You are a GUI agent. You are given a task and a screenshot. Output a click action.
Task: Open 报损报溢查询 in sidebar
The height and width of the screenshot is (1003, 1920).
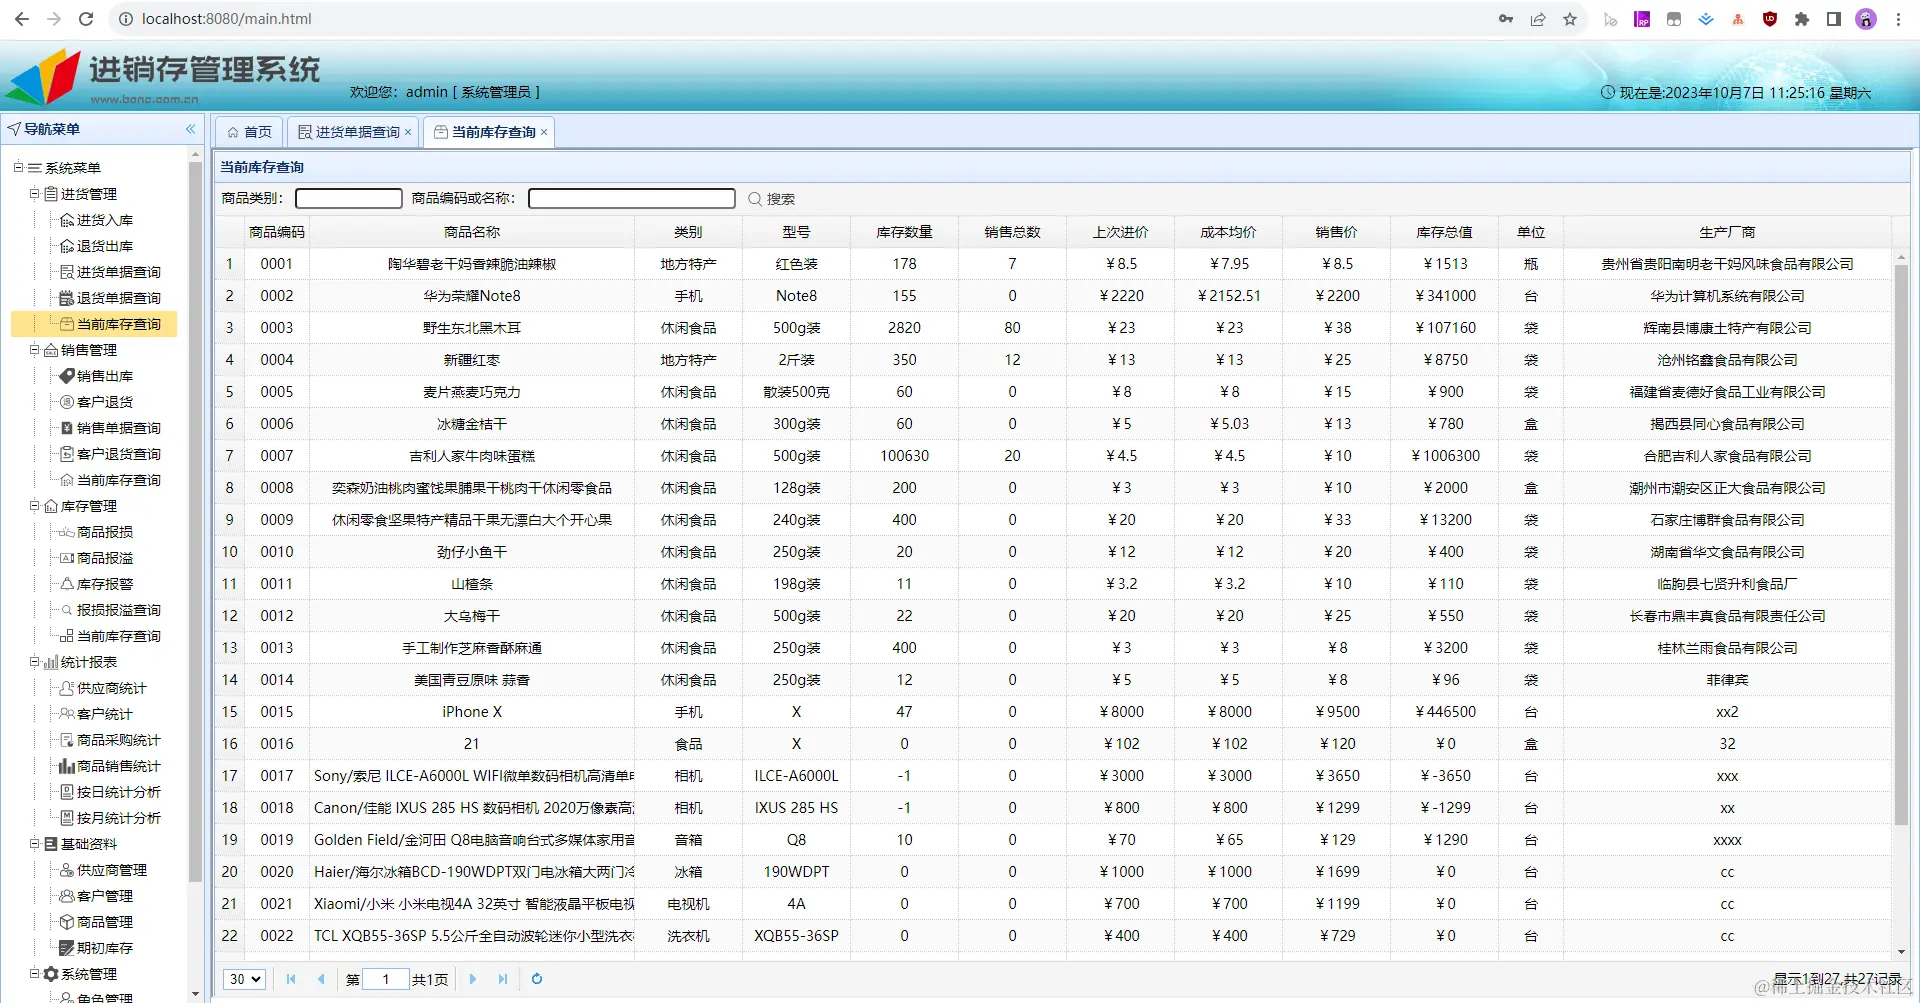pyautogui.click(x=119, y=610)
